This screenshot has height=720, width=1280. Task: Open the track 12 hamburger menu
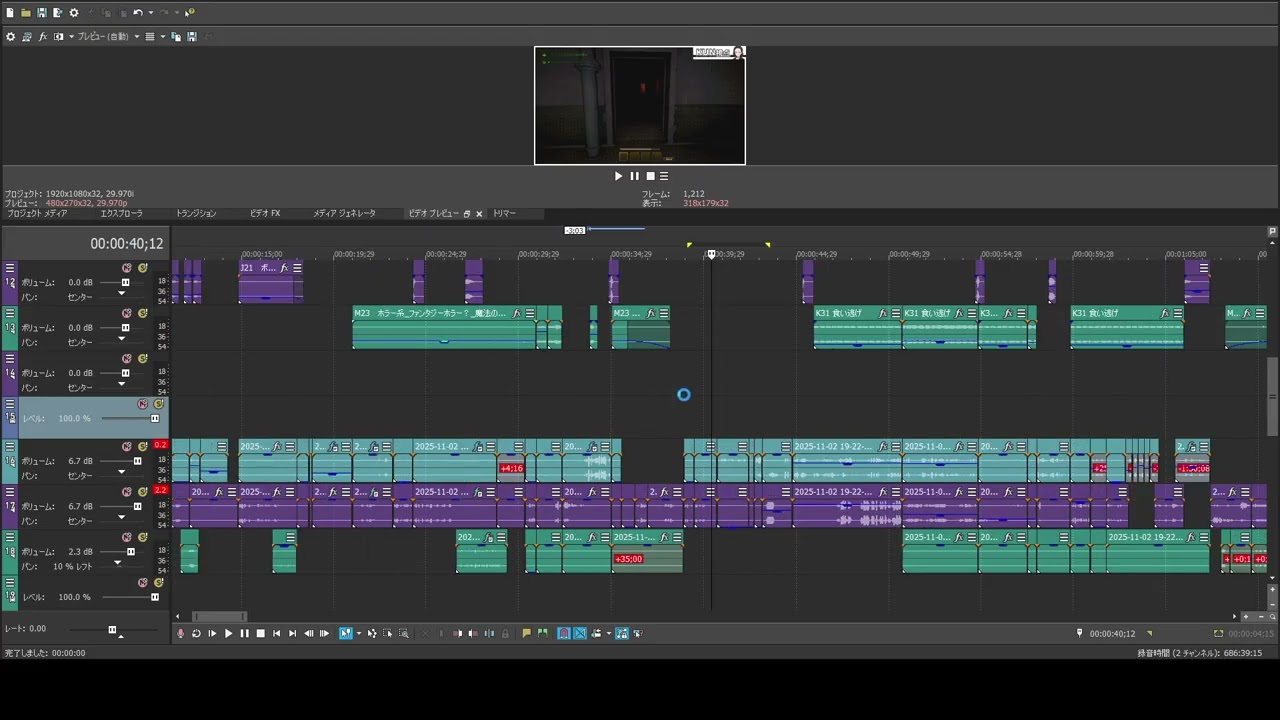click(x=10, y=267)
